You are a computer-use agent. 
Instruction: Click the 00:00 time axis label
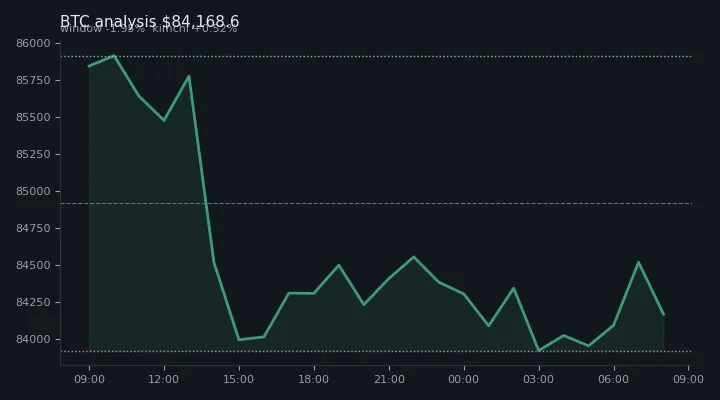point(463,379)
